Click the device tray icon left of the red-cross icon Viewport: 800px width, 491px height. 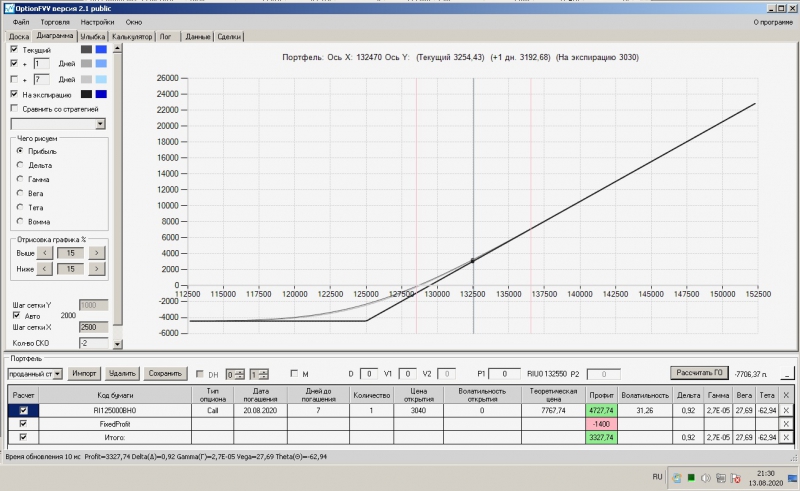click(721, 478)
